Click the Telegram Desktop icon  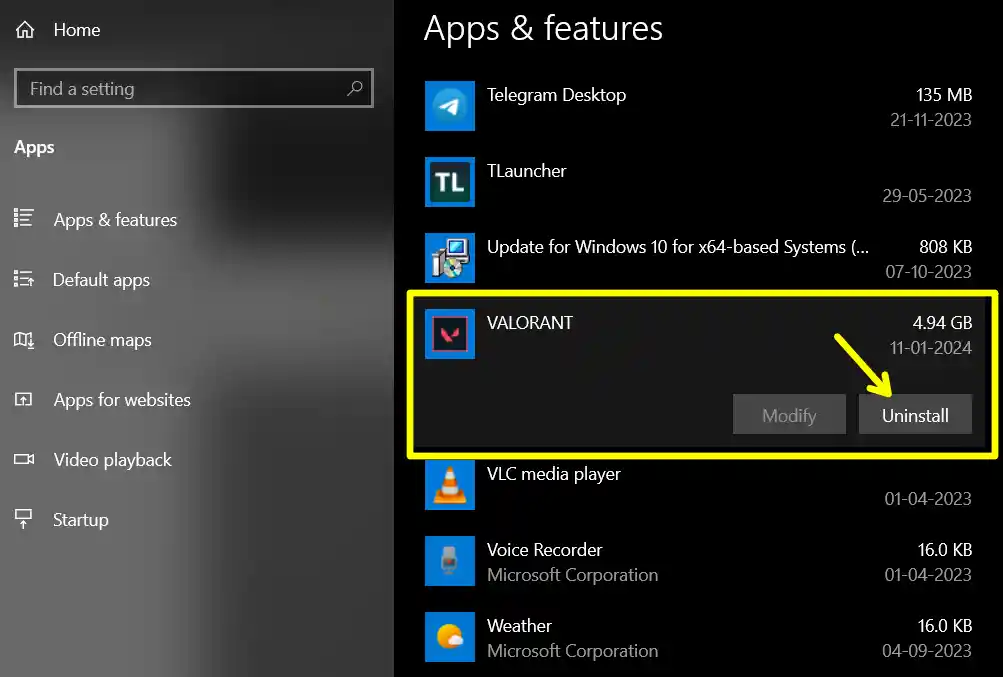[449, 106]
